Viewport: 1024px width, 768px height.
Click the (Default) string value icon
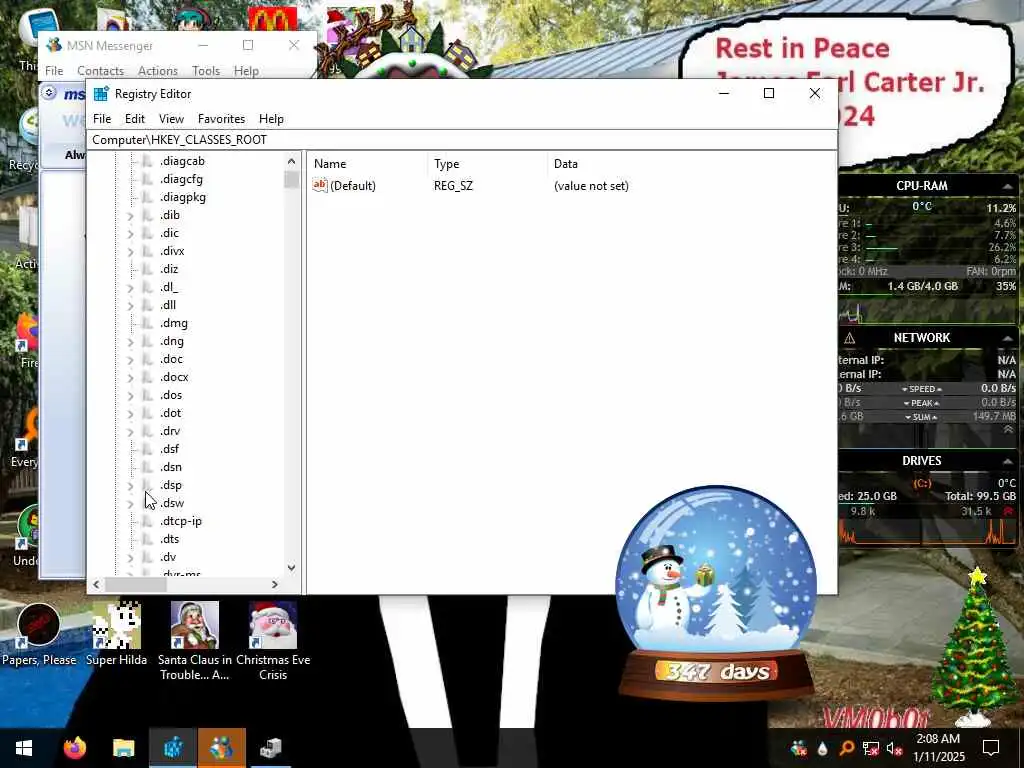pyautogui.click(x=320, y=185)
